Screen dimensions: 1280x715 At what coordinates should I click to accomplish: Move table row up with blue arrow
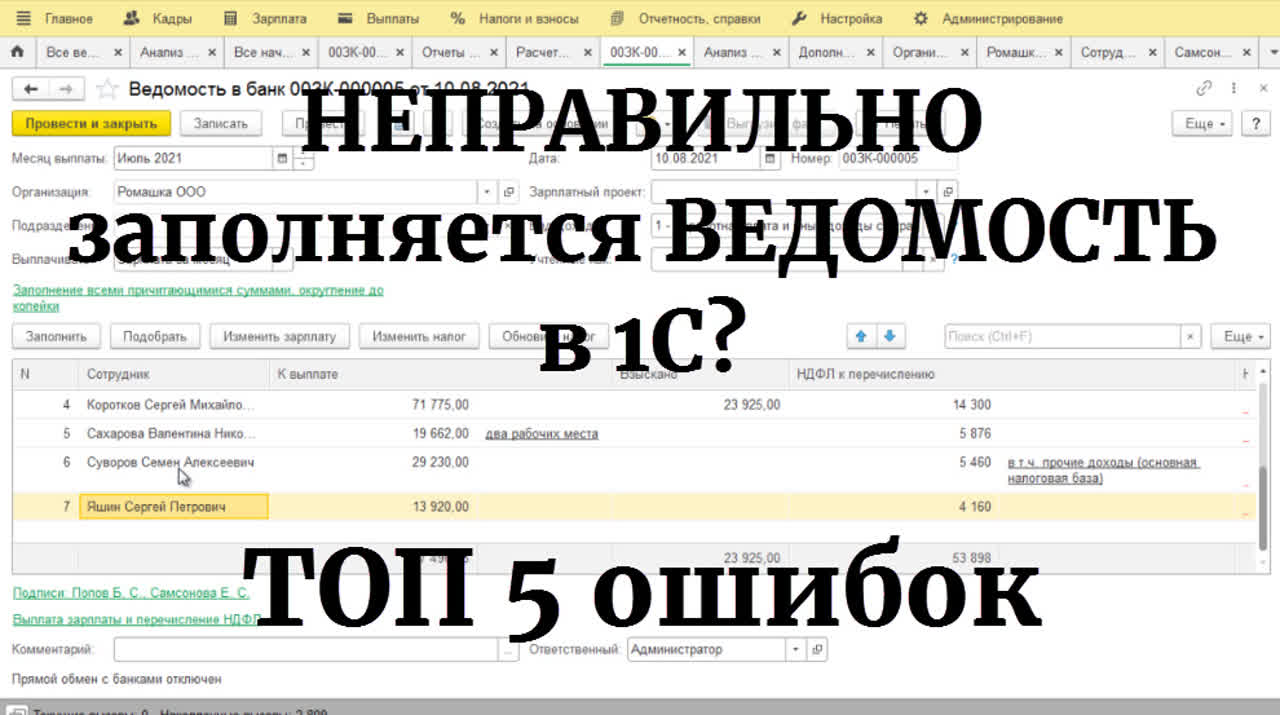(860, 337)
